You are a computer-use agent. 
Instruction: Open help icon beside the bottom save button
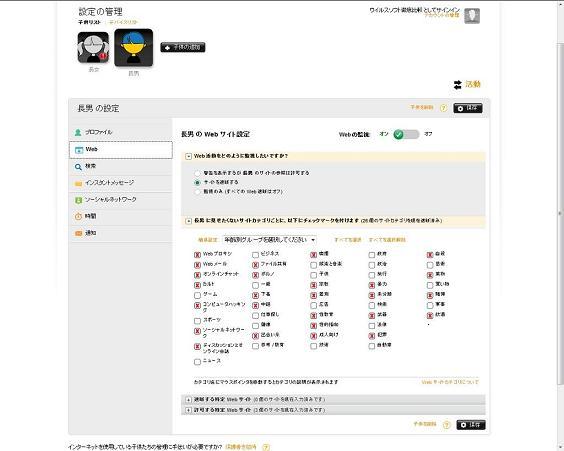[x=446, y=425]
